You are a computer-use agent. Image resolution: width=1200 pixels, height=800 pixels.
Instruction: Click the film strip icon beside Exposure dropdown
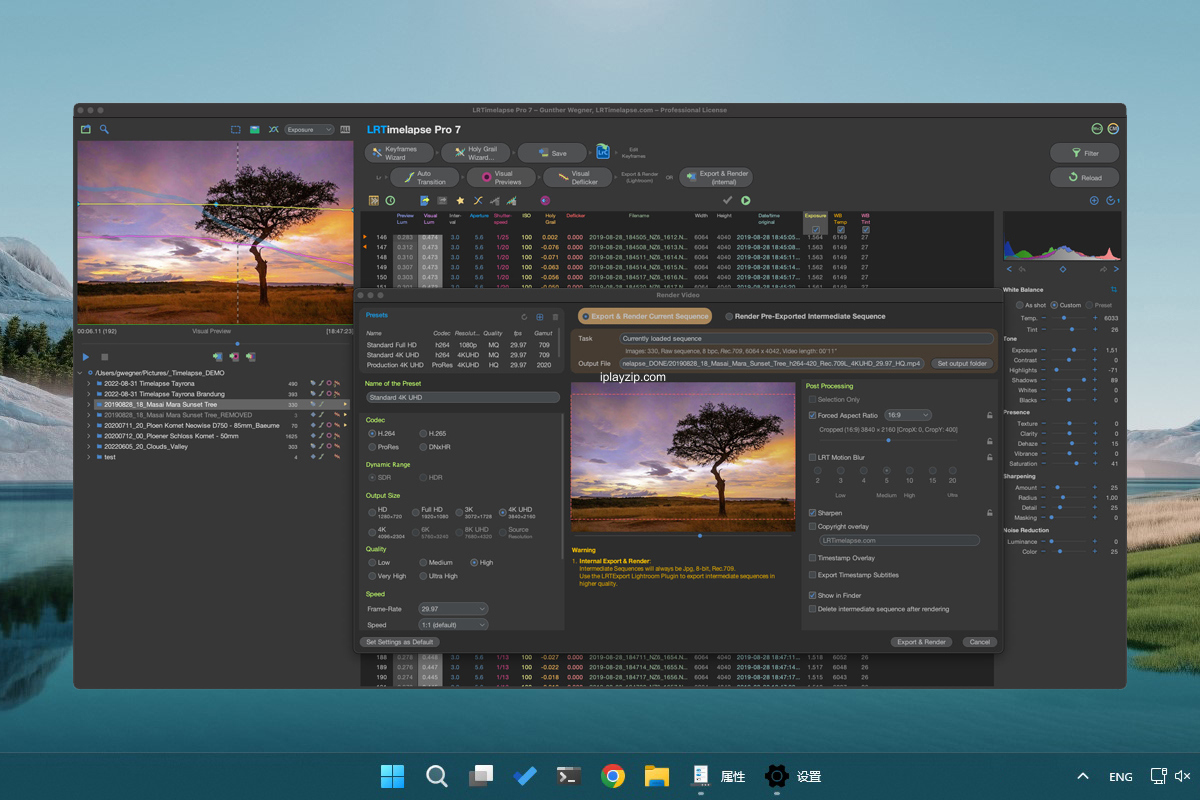click(345, 129)
